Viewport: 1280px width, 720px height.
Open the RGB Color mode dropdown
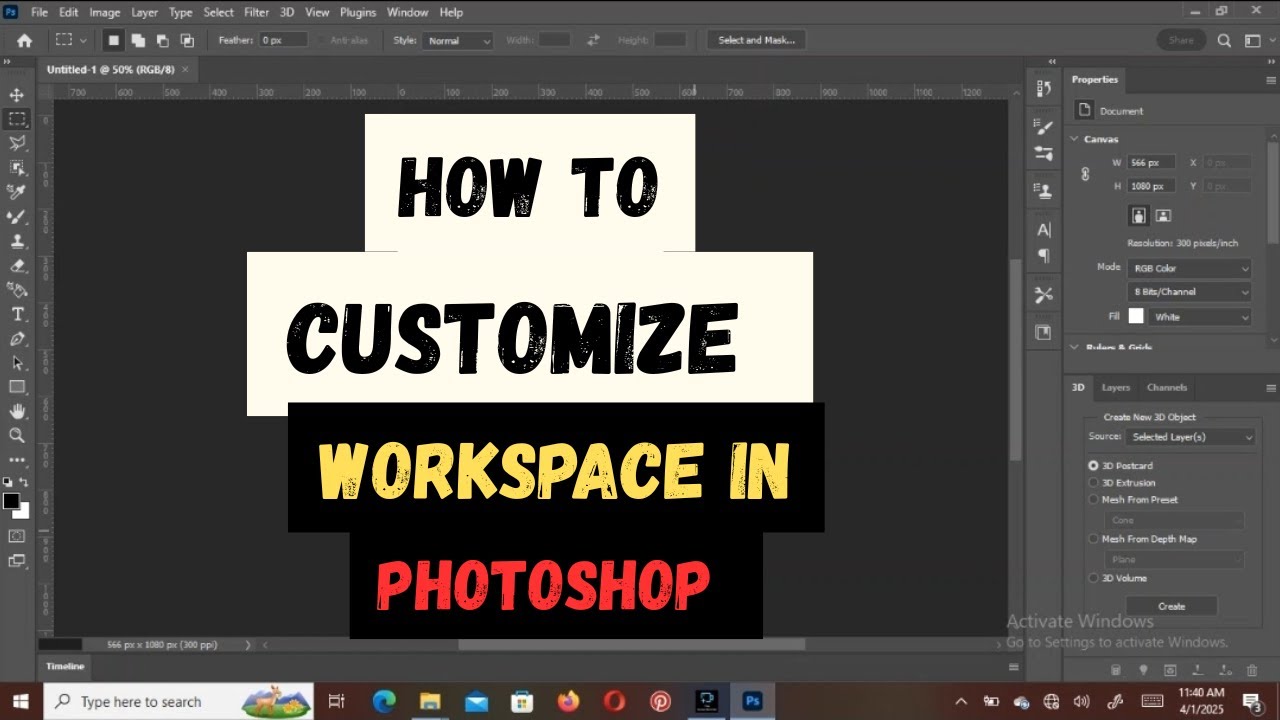[x=1189, y=268]
